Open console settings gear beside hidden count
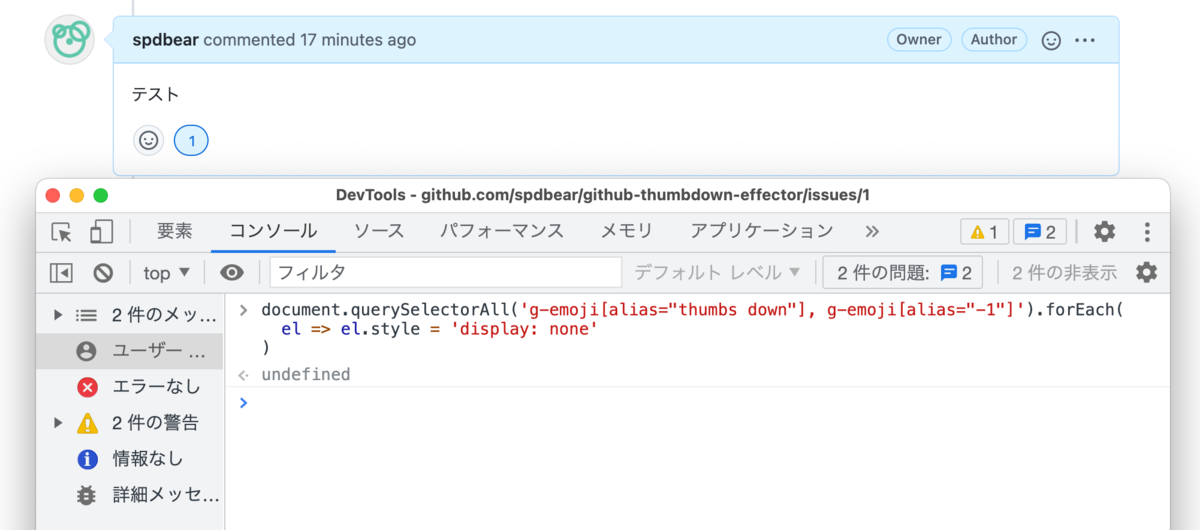This screenshot has height=530, width=1200. tap(1146, 272)
